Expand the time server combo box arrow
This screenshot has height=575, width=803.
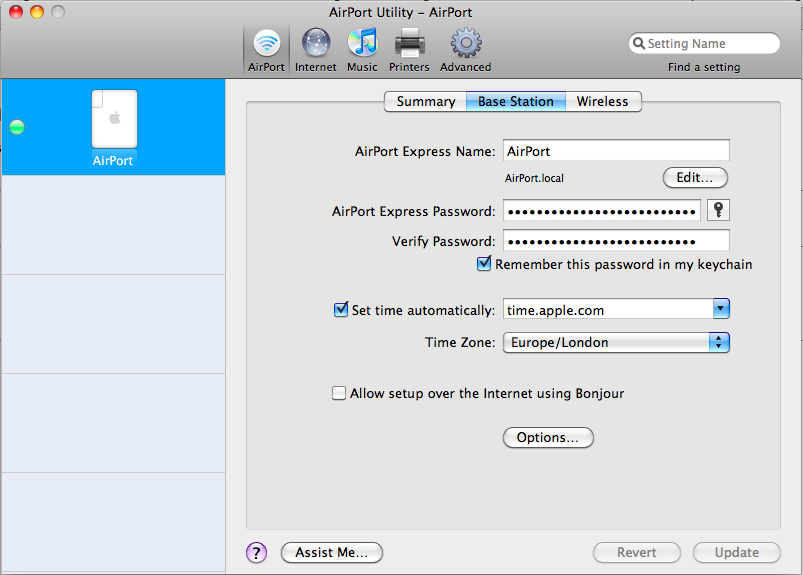tap(721, 309)
